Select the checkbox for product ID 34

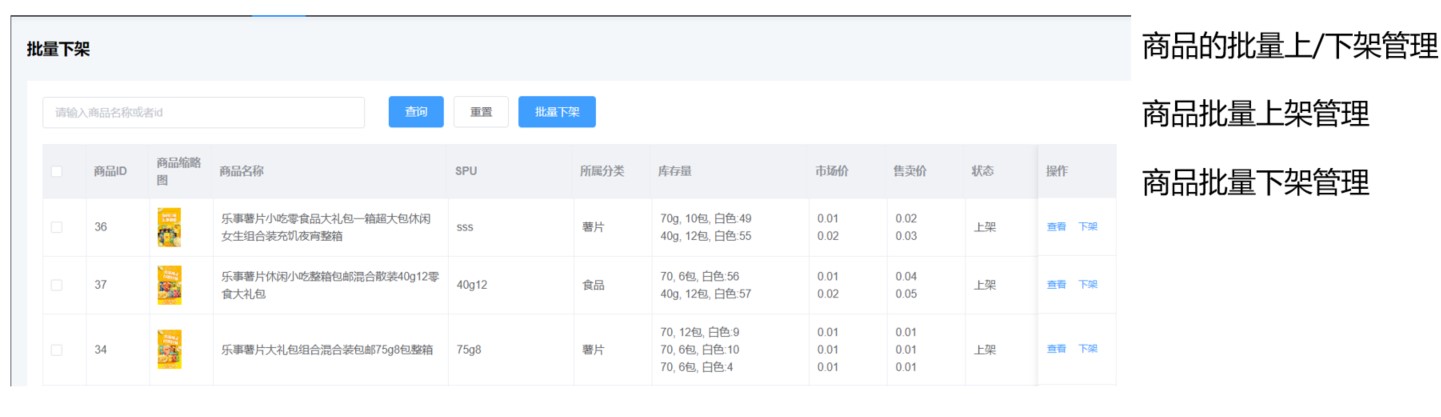tap(57, 350)
